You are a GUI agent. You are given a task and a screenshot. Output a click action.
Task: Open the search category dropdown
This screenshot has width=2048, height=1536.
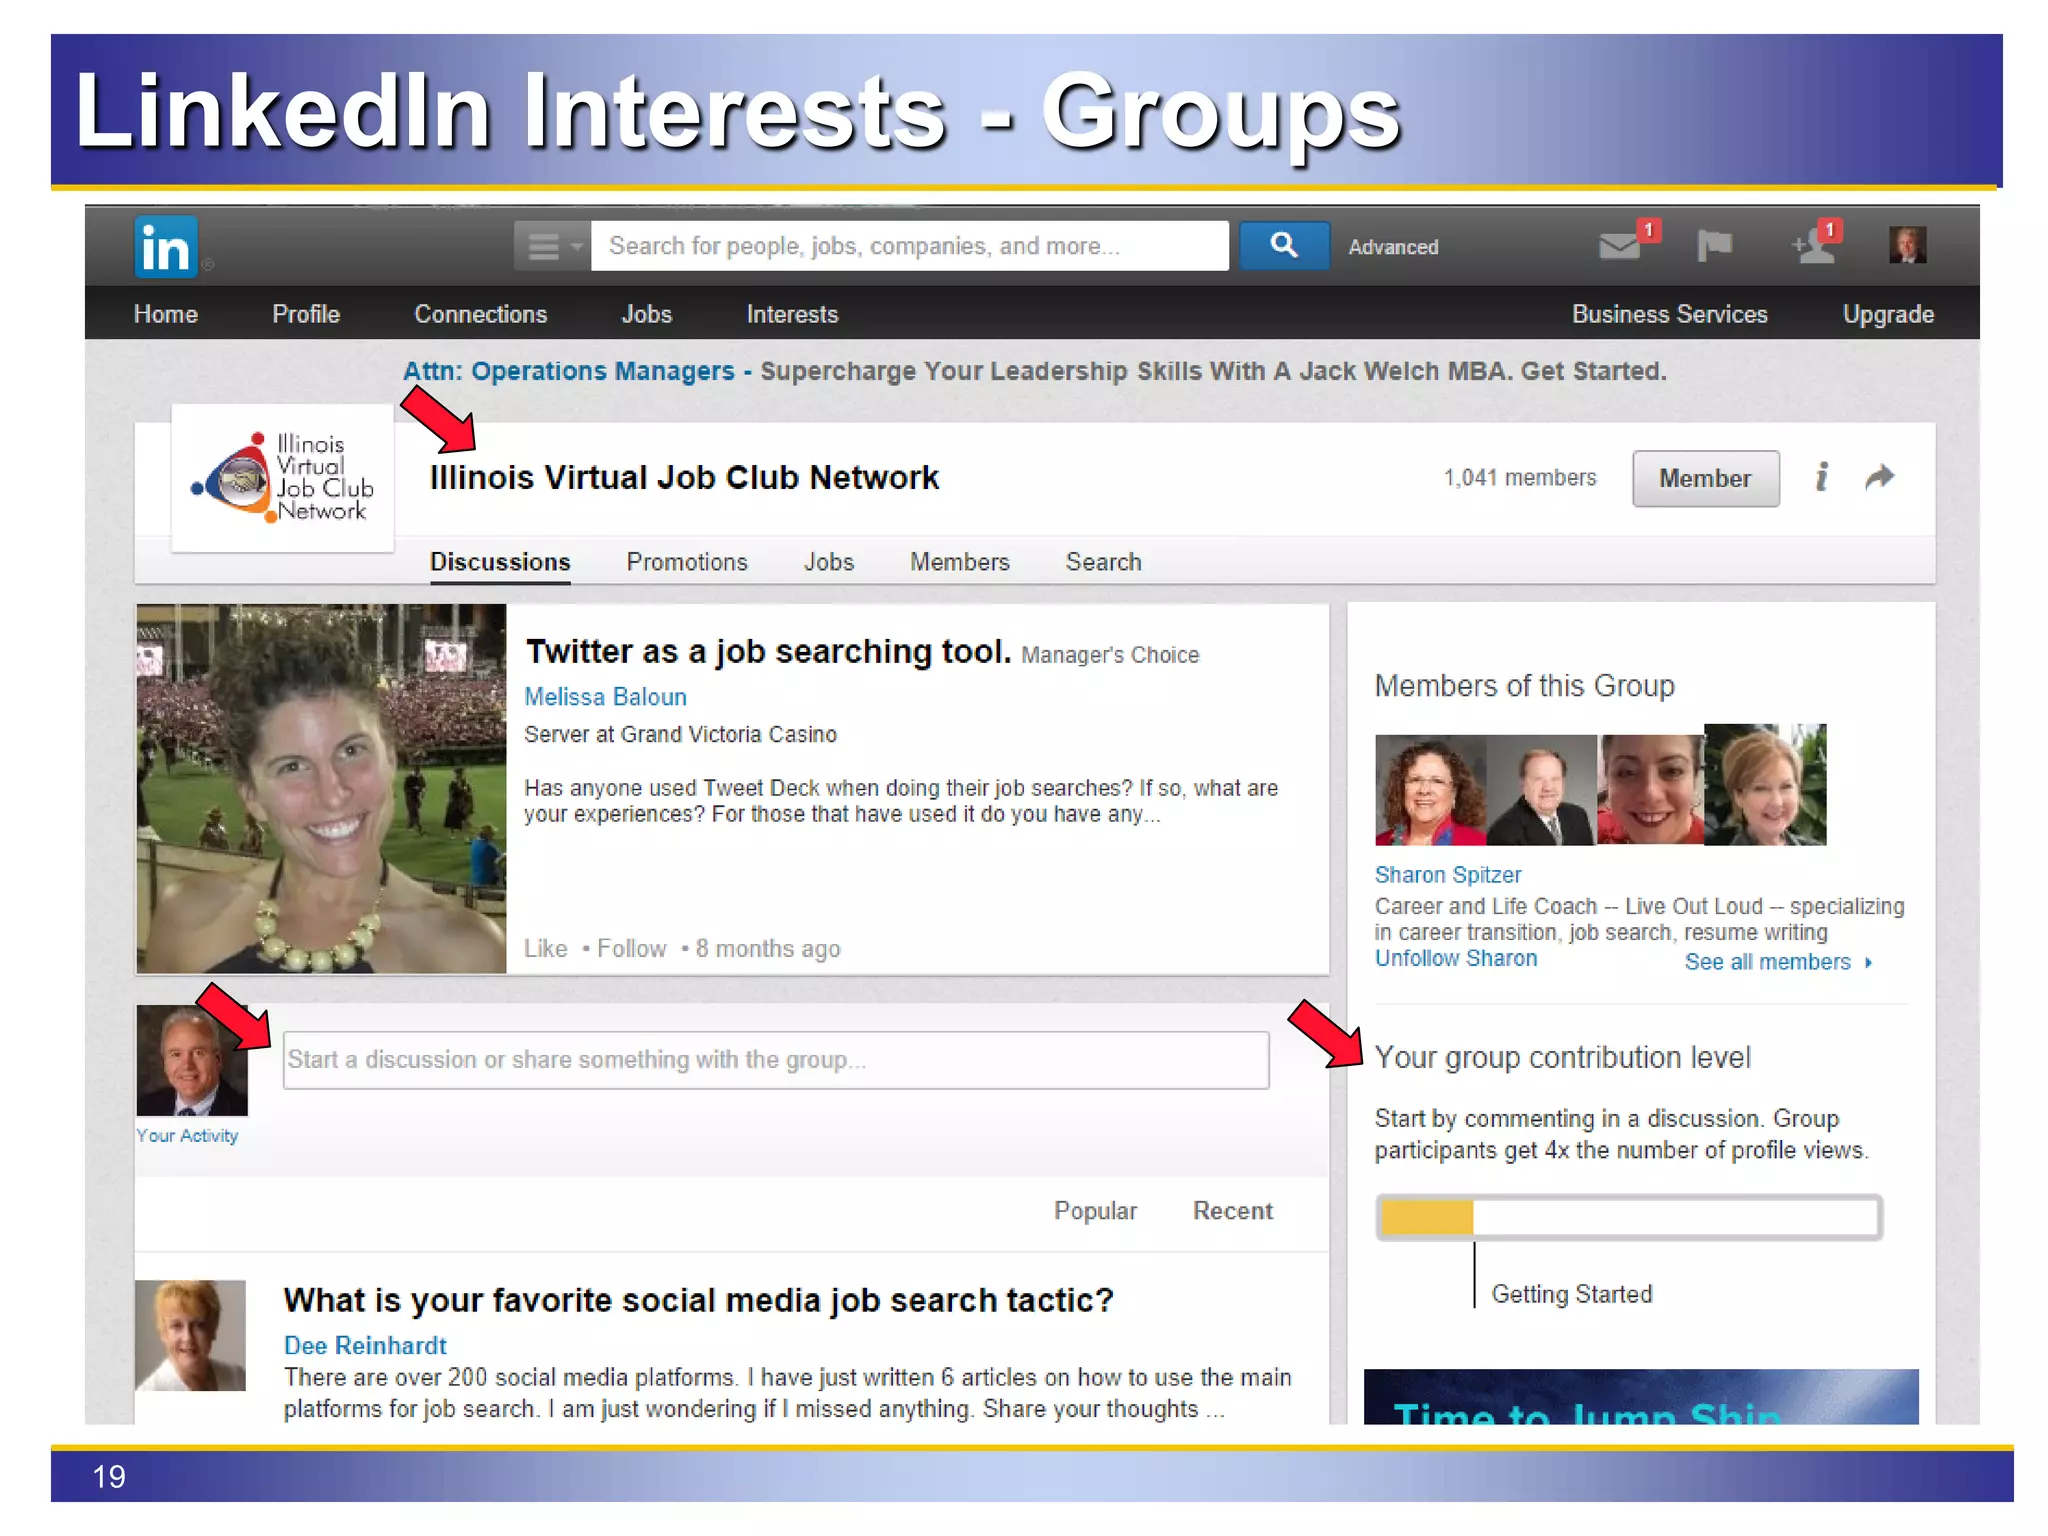pyautogui.click(x=552, y=246)
